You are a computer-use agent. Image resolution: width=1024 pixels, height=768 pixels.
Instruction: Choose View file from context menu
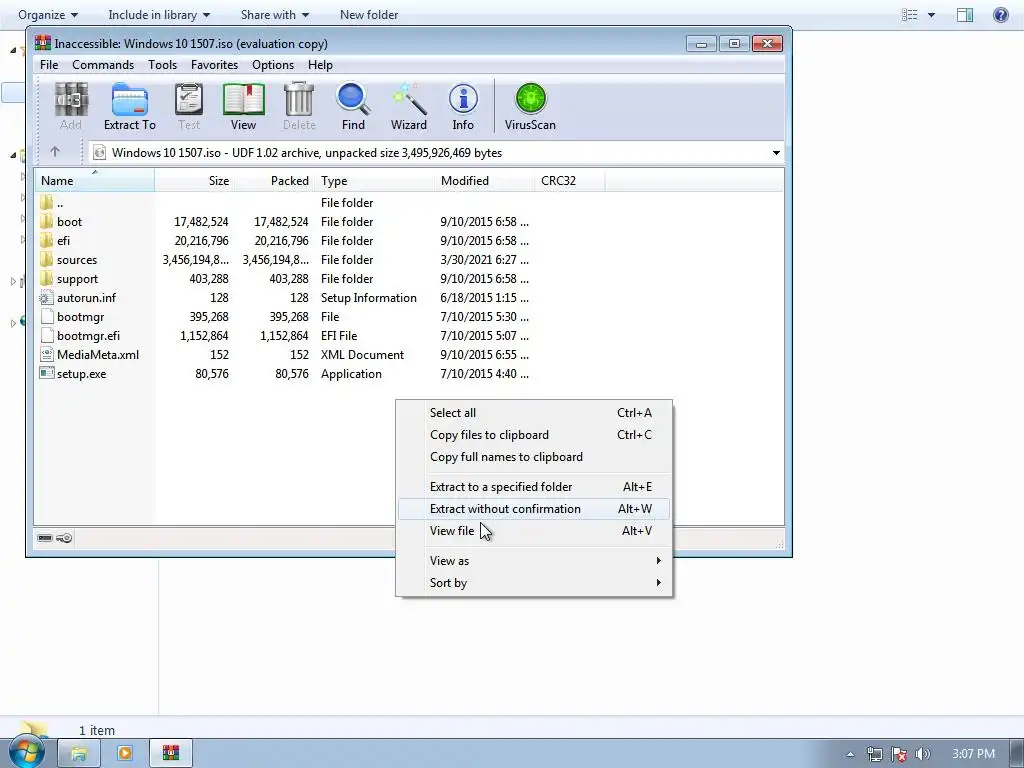coord(534,531)
